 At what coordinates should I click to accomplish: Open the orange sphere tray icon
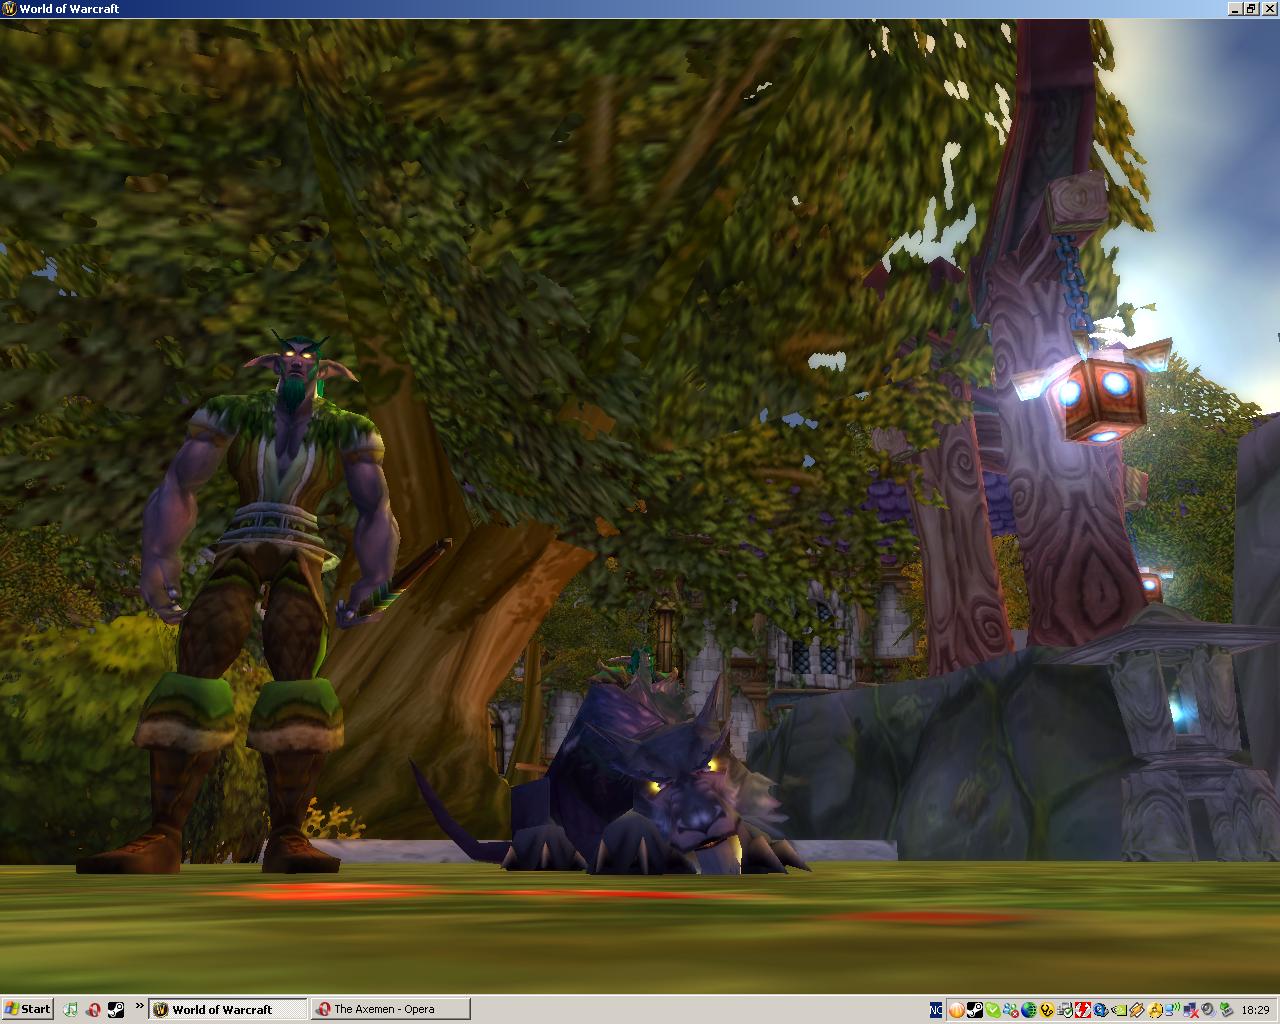[x=957, y=1010]
